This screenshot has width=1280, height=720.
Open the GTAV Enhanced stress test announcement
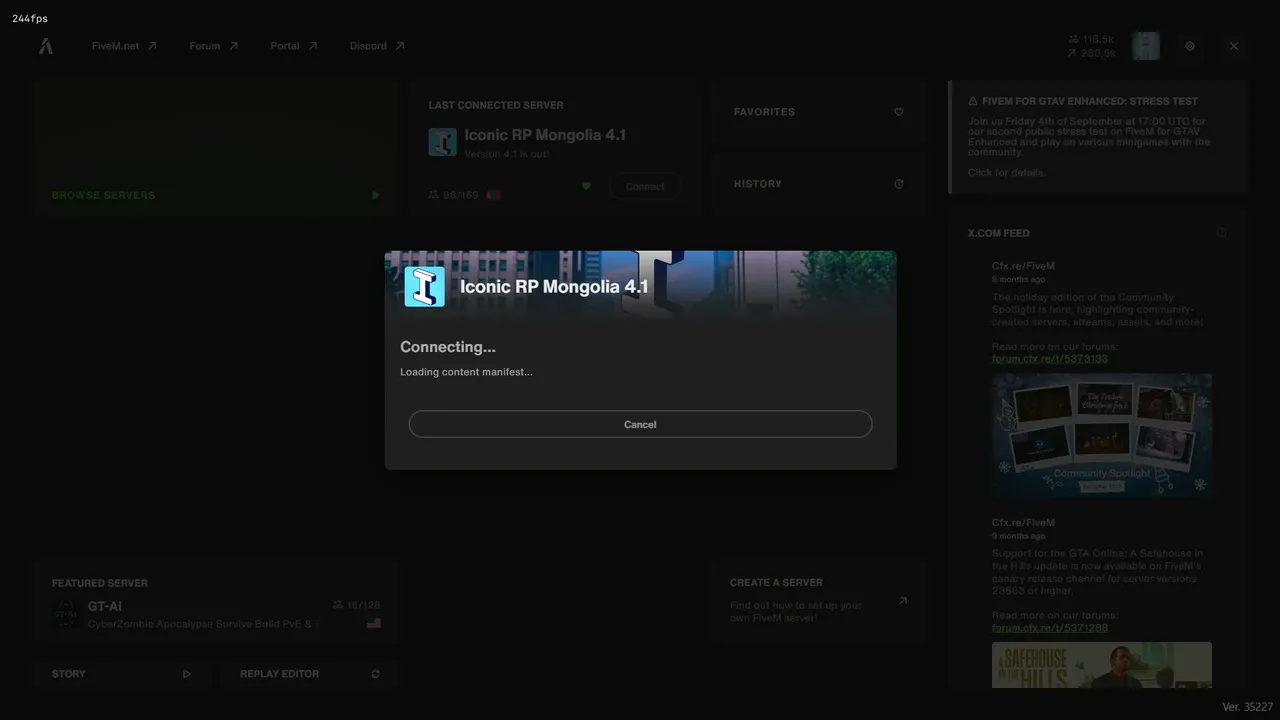(x=1098, y=137)
